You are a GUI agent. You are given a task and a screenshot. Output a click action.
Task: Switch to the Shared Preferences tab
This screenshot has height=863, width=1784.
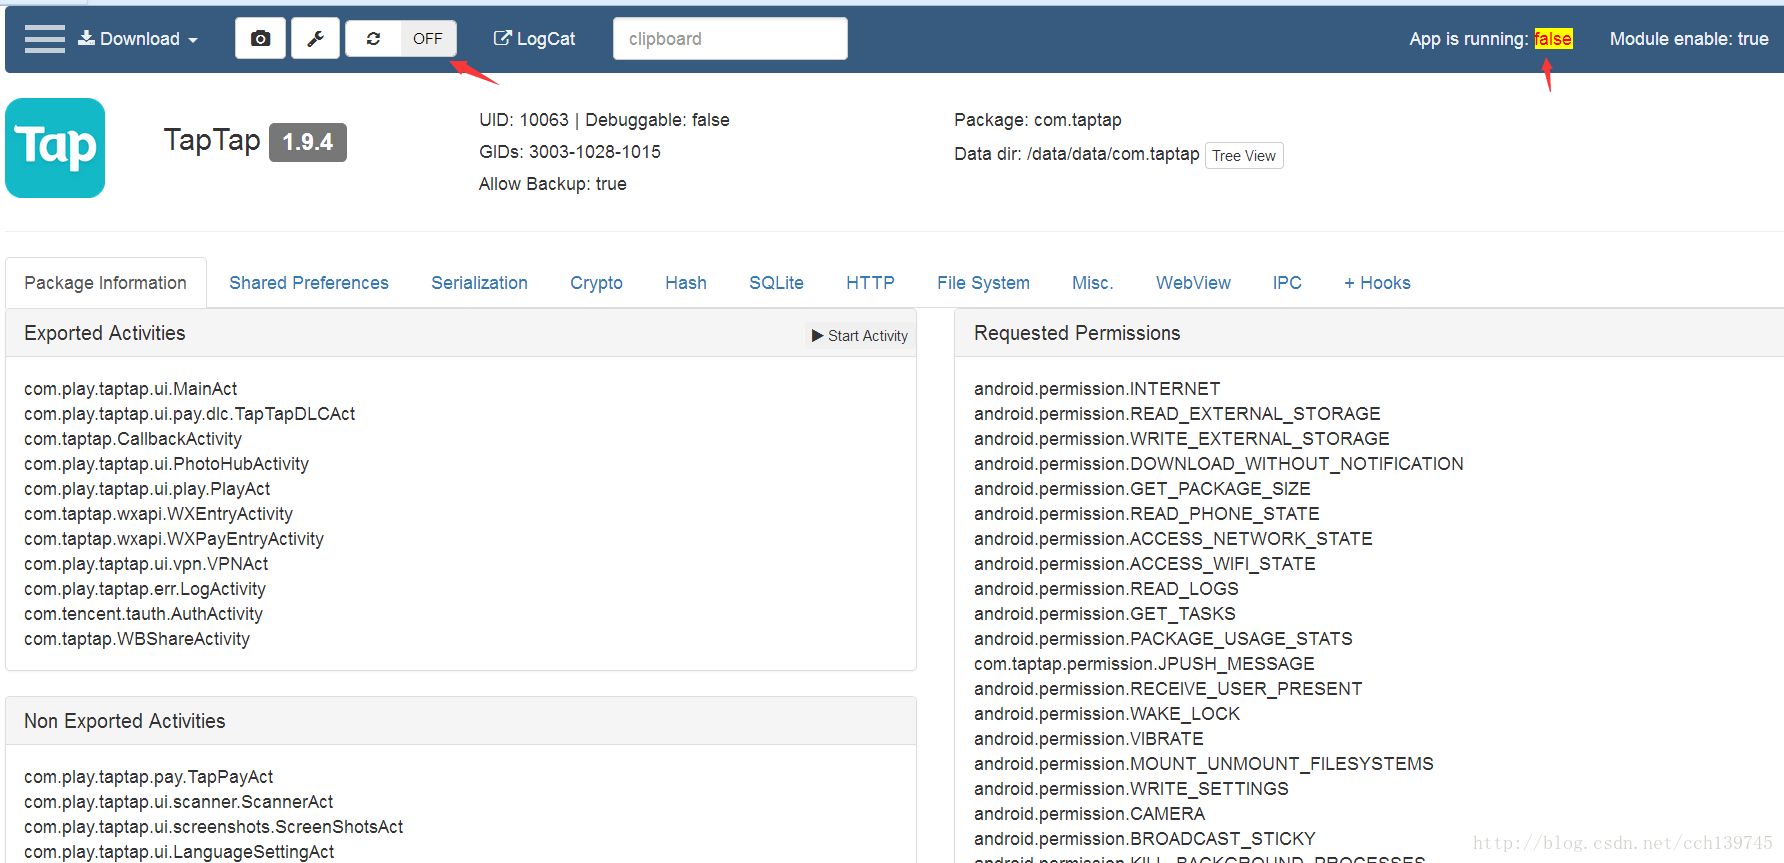click(x=309, y=283)
